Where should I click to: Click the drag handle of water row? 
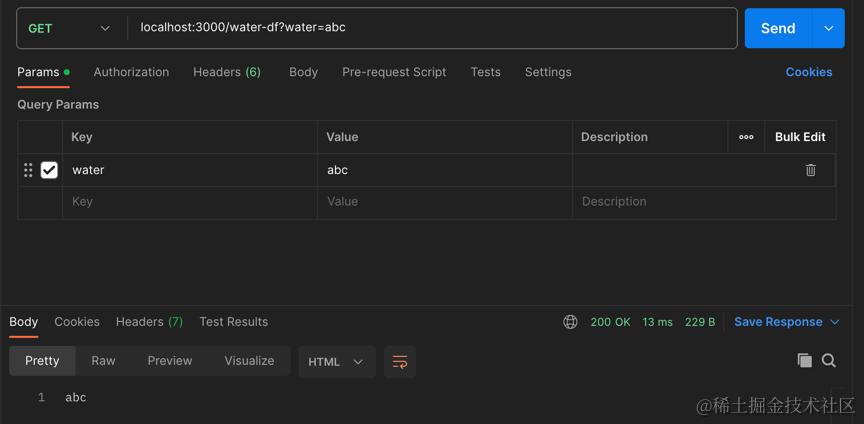[28, 170]
